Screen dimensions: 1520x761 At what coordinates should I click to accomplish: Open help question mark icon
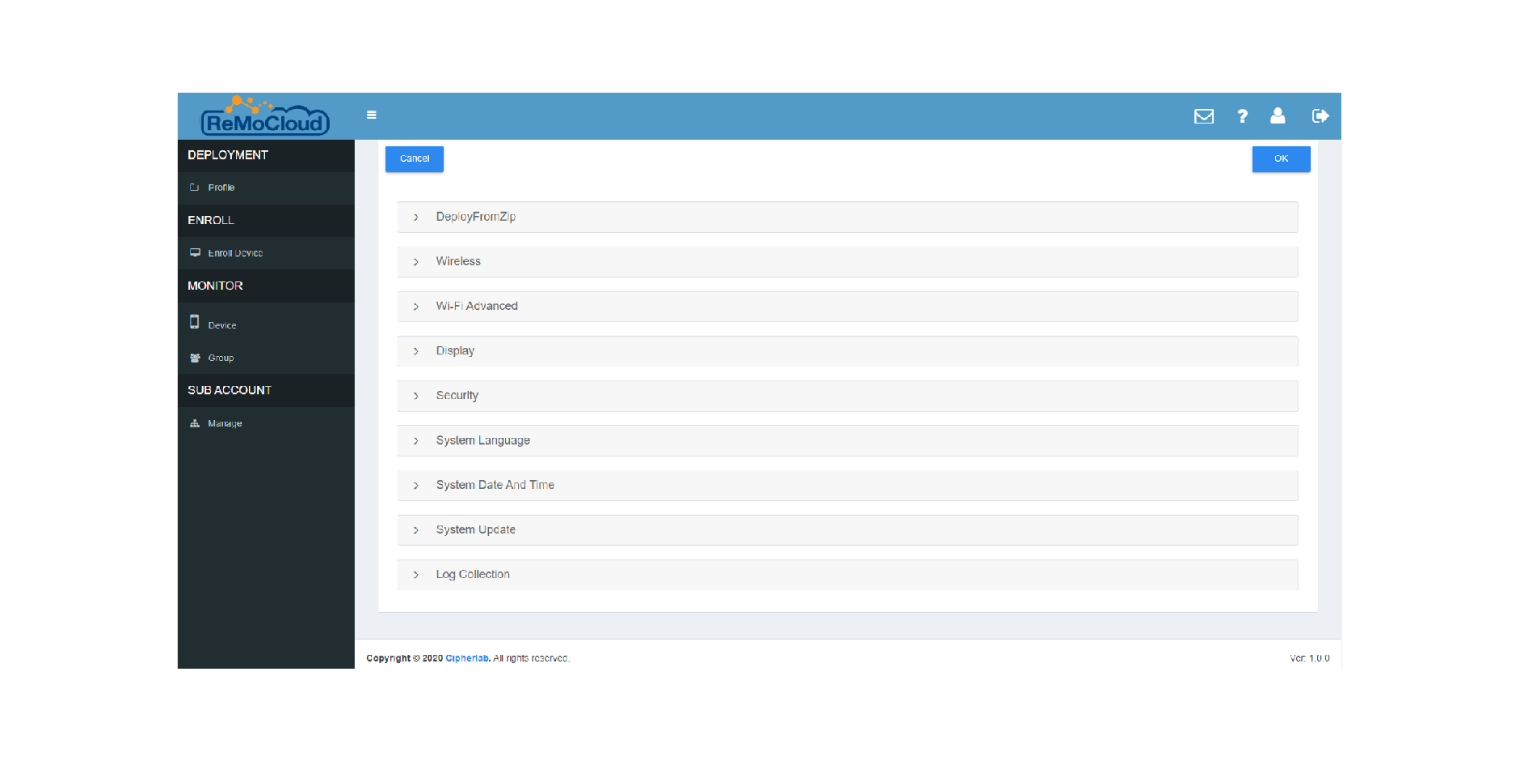point(1242,116)
